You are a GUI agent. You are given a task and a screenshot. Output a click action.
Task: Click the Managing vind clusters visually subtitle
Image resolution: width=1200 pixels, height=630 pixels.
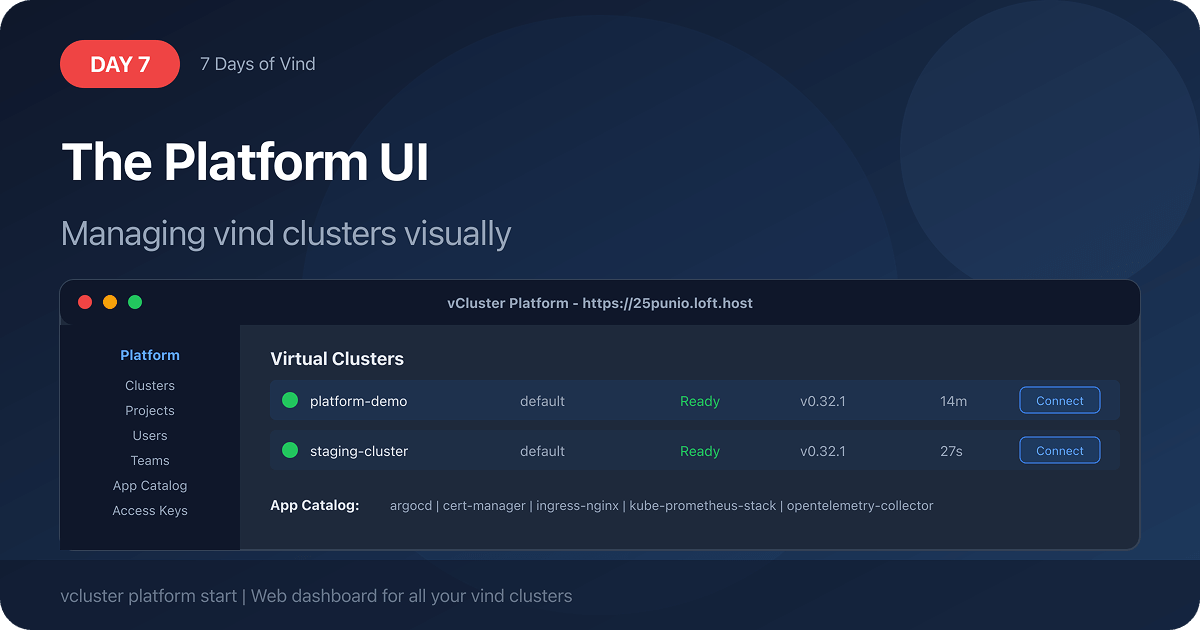(286, 234)
